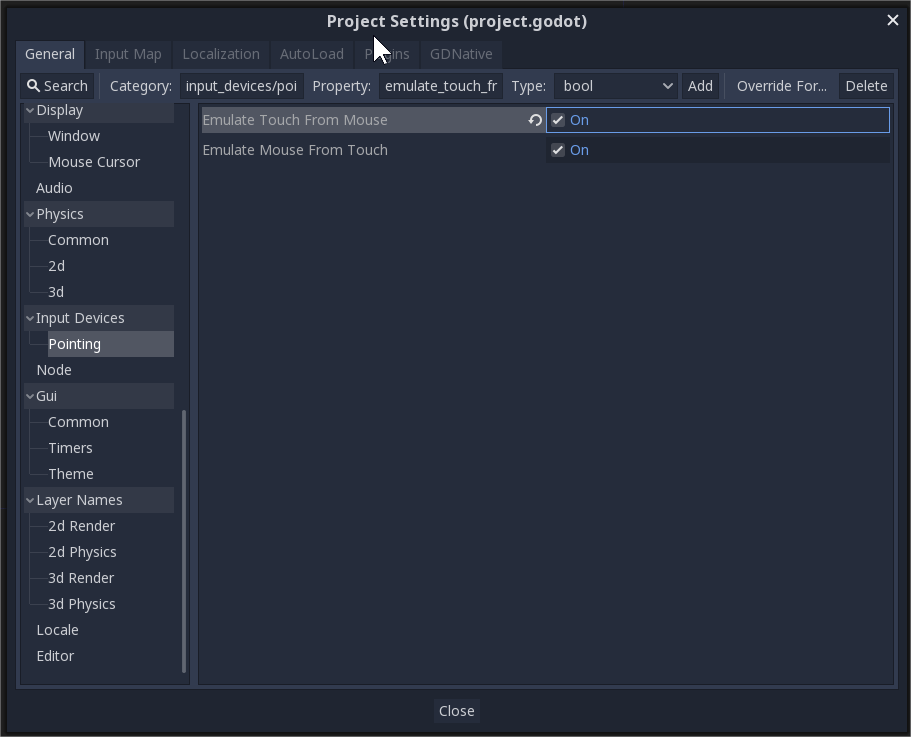Switch to the Localization tab
Screen dimensions: 911x737
(221, 54)
